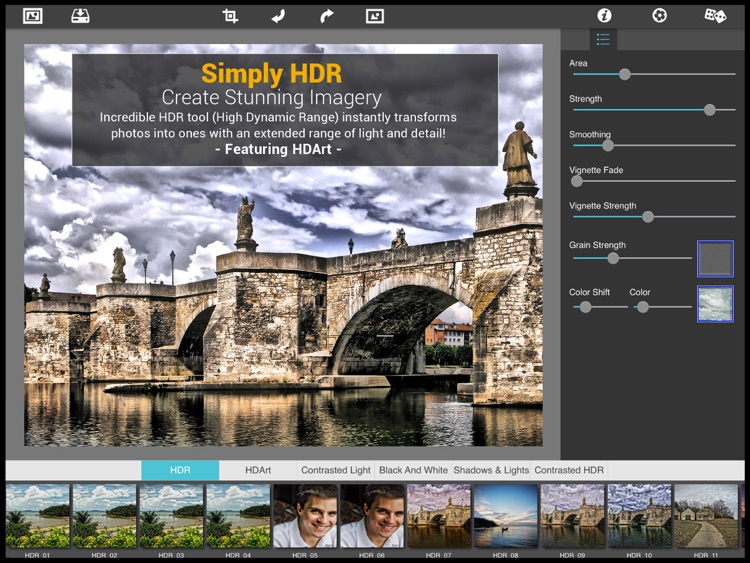The width and height of the screenshot is (750, 563).
Task: Click the Color slider handle
Action: [x=643, y=307]
